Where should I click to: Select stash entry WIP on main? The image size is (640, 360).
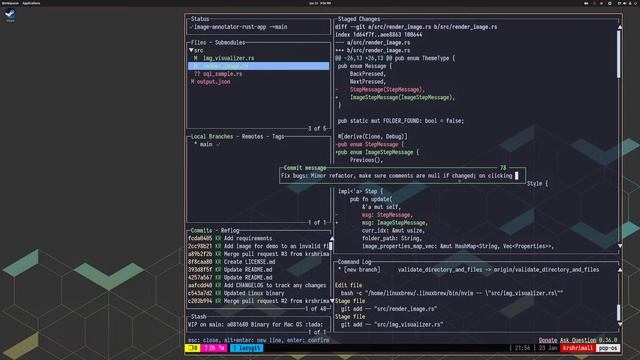(256, 324)
